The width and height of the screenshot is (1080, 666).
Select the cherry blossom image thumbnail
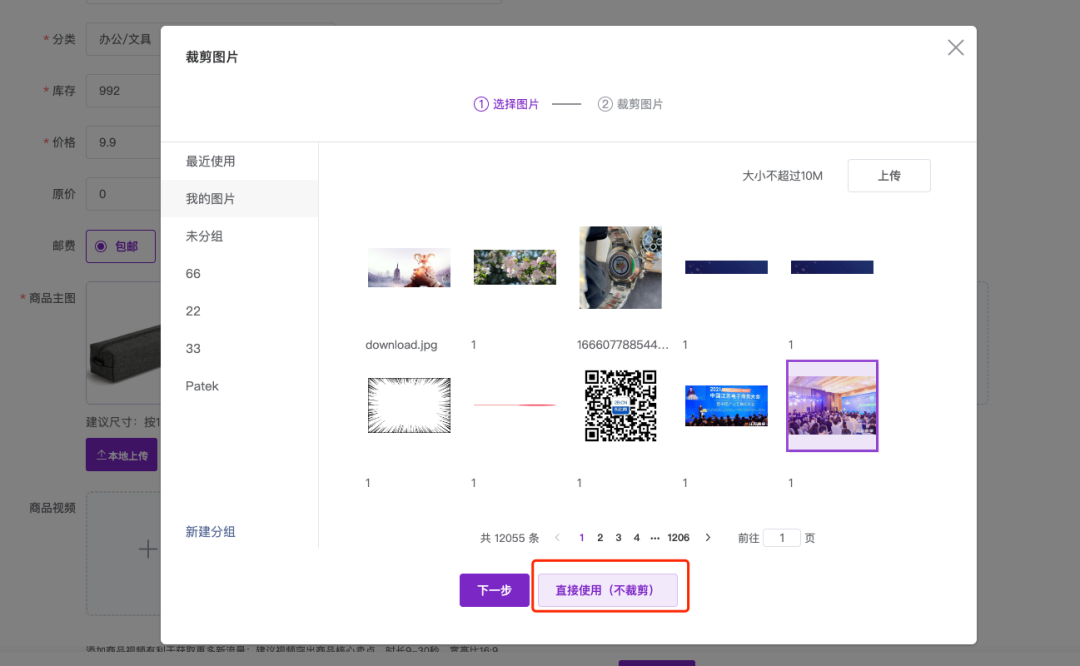[x=514, y=267]
